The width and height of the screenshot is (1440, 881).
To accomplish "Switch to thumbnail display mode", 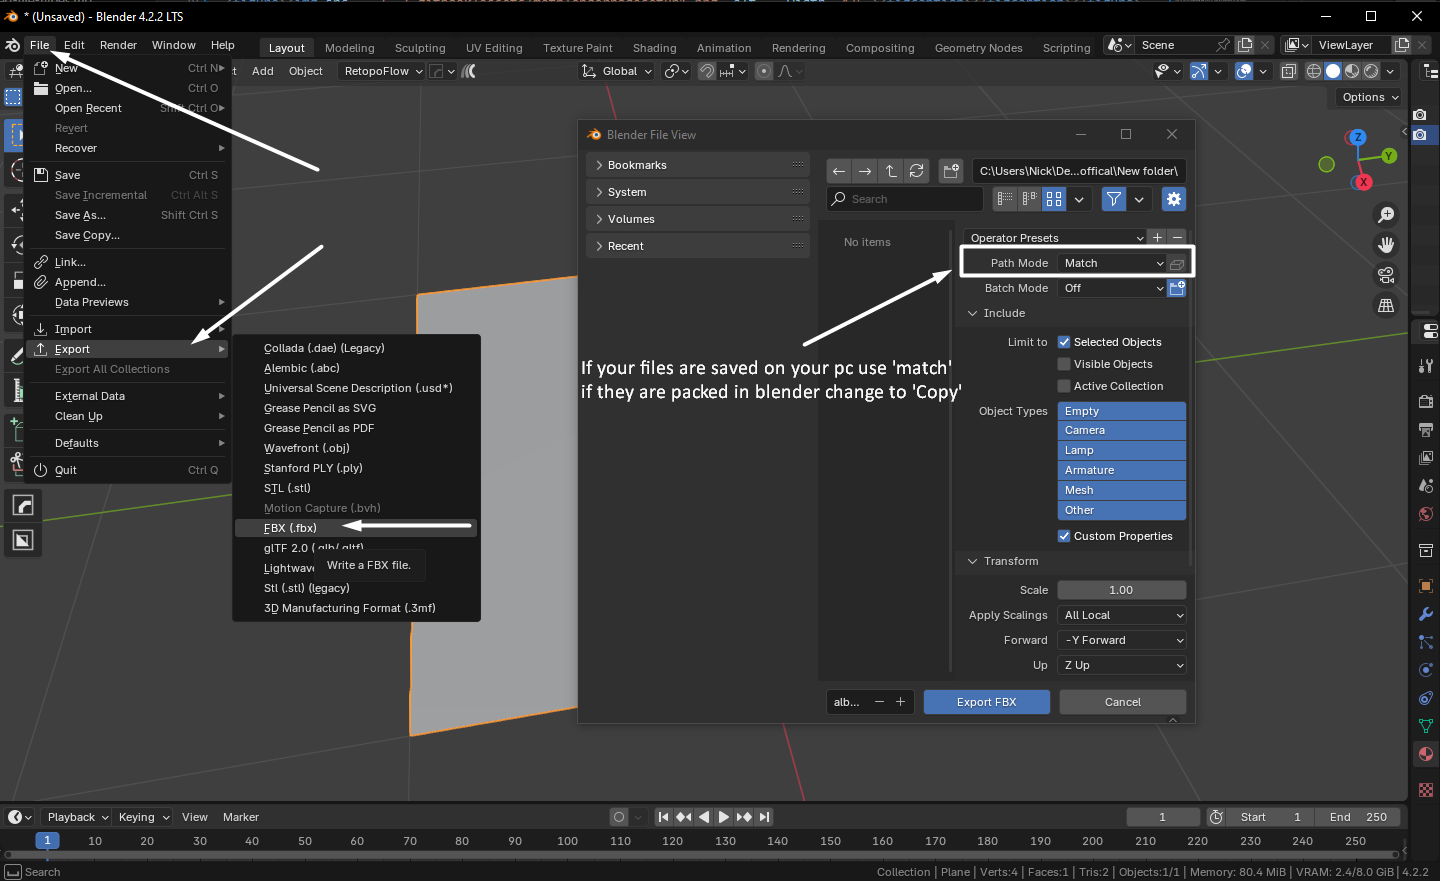I will [1054, 199].
